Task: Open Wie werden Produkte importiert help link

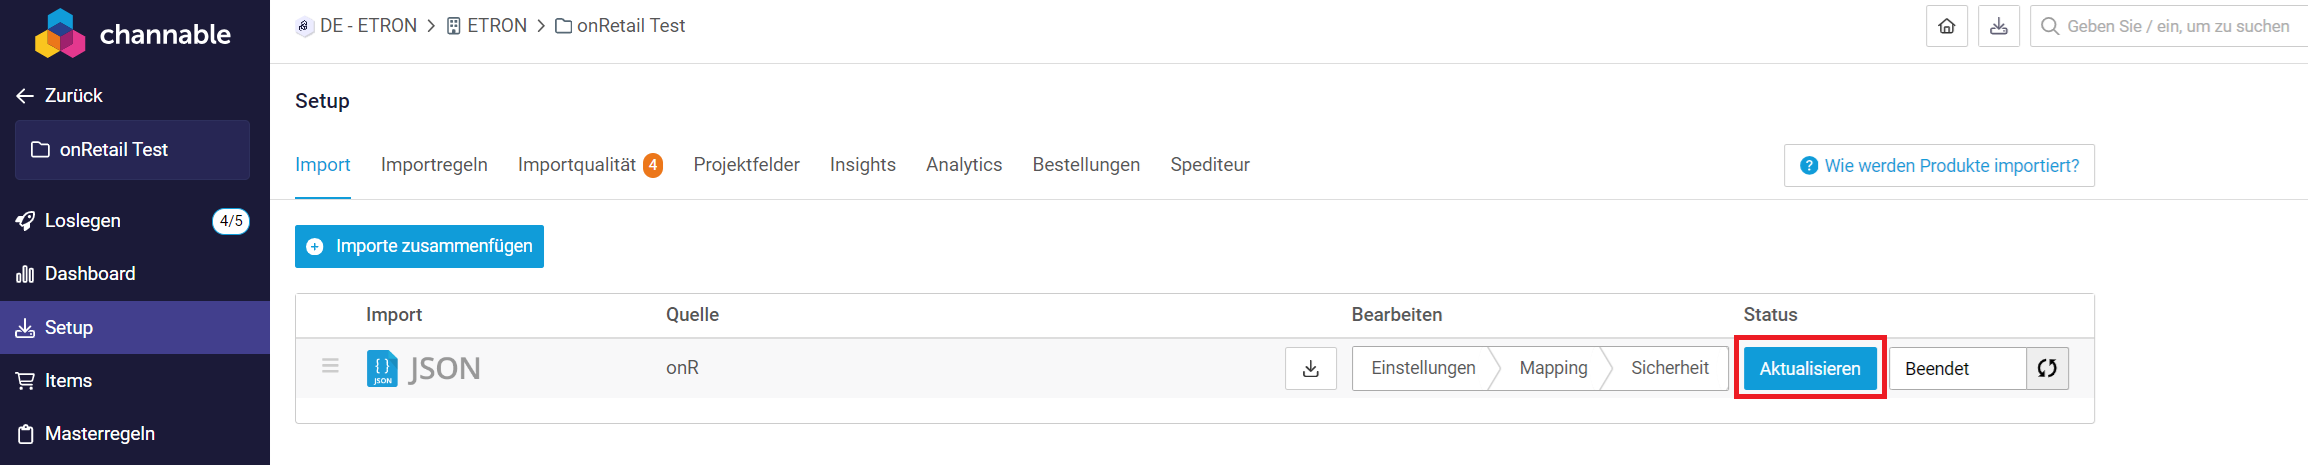Action: pyautogui.click(x=1939, y=166)
